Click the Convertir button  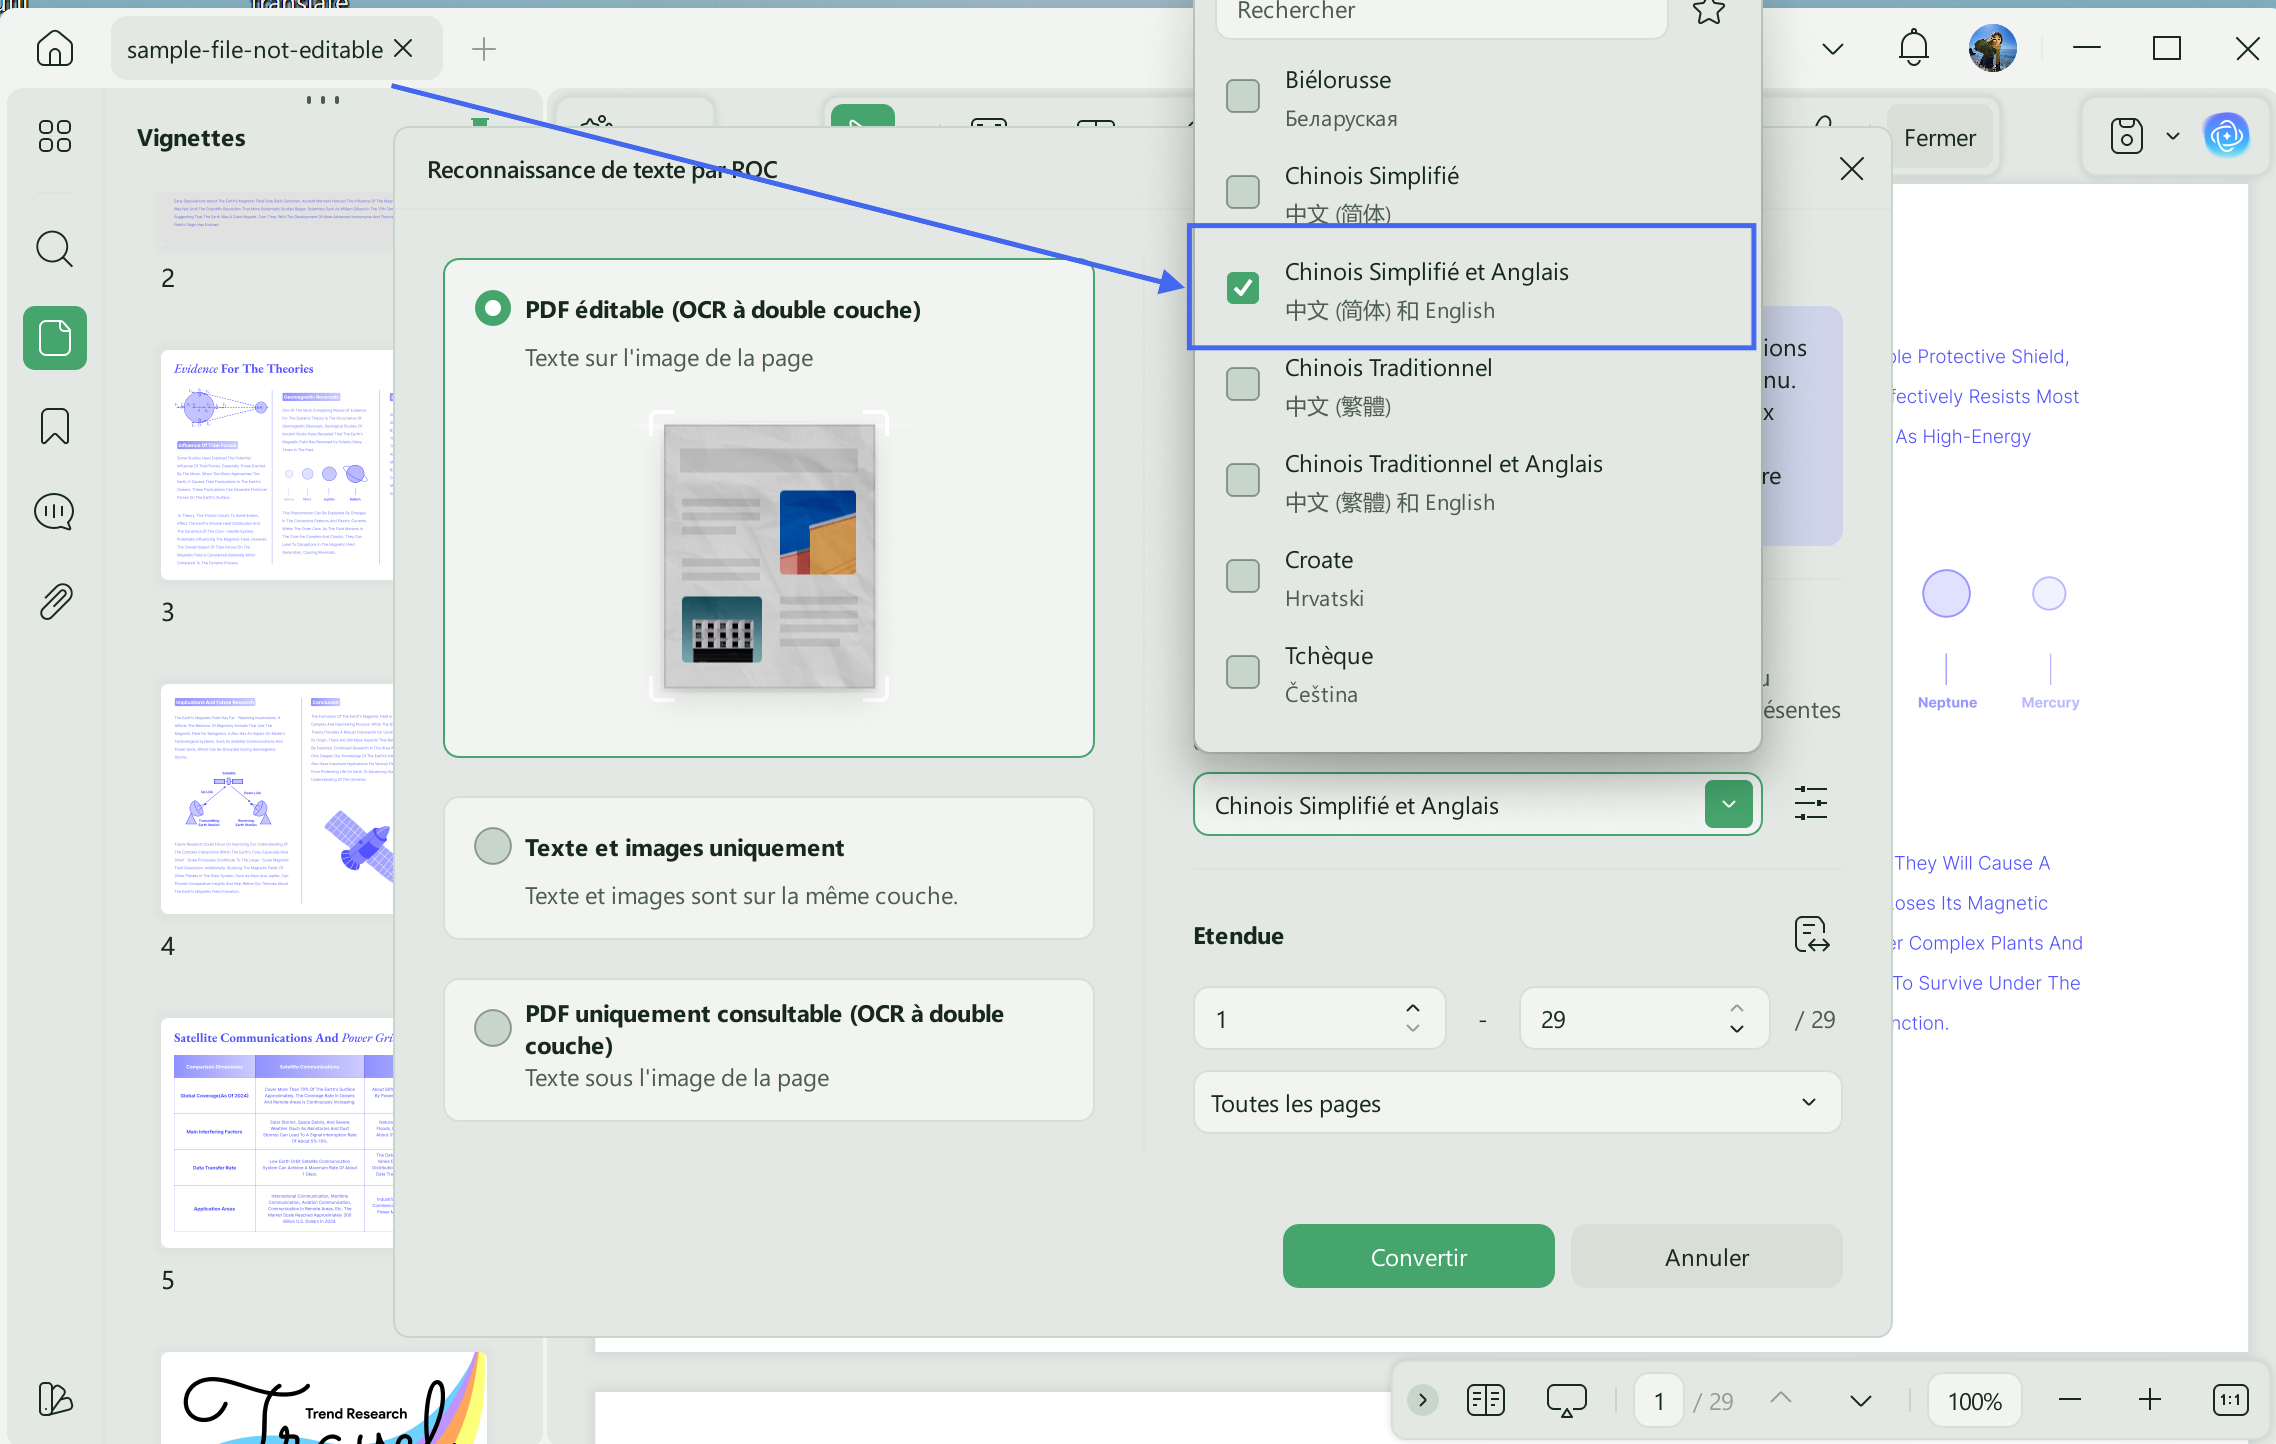[x=1418, y=1257]
